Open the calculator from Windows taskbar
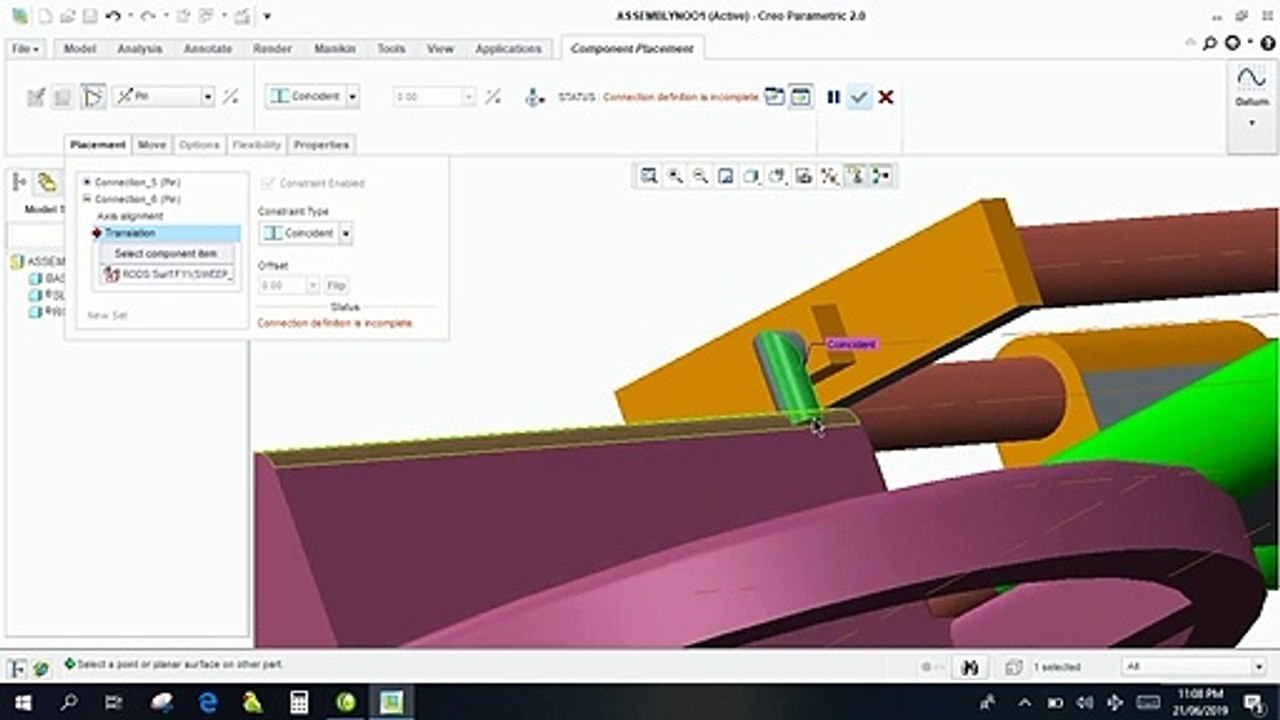This screenshot has height=720, width=1280. point(299,701)
